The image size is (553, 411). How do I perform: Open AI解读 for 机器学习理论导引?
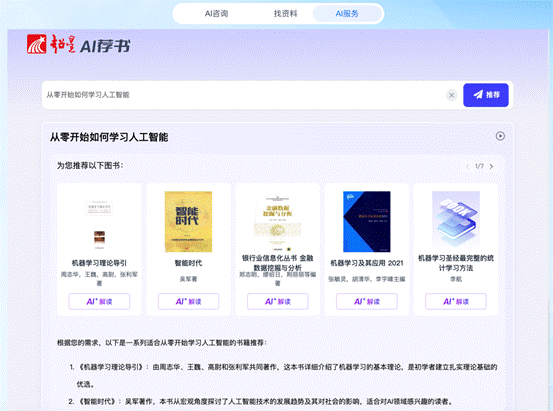point(99,302)
